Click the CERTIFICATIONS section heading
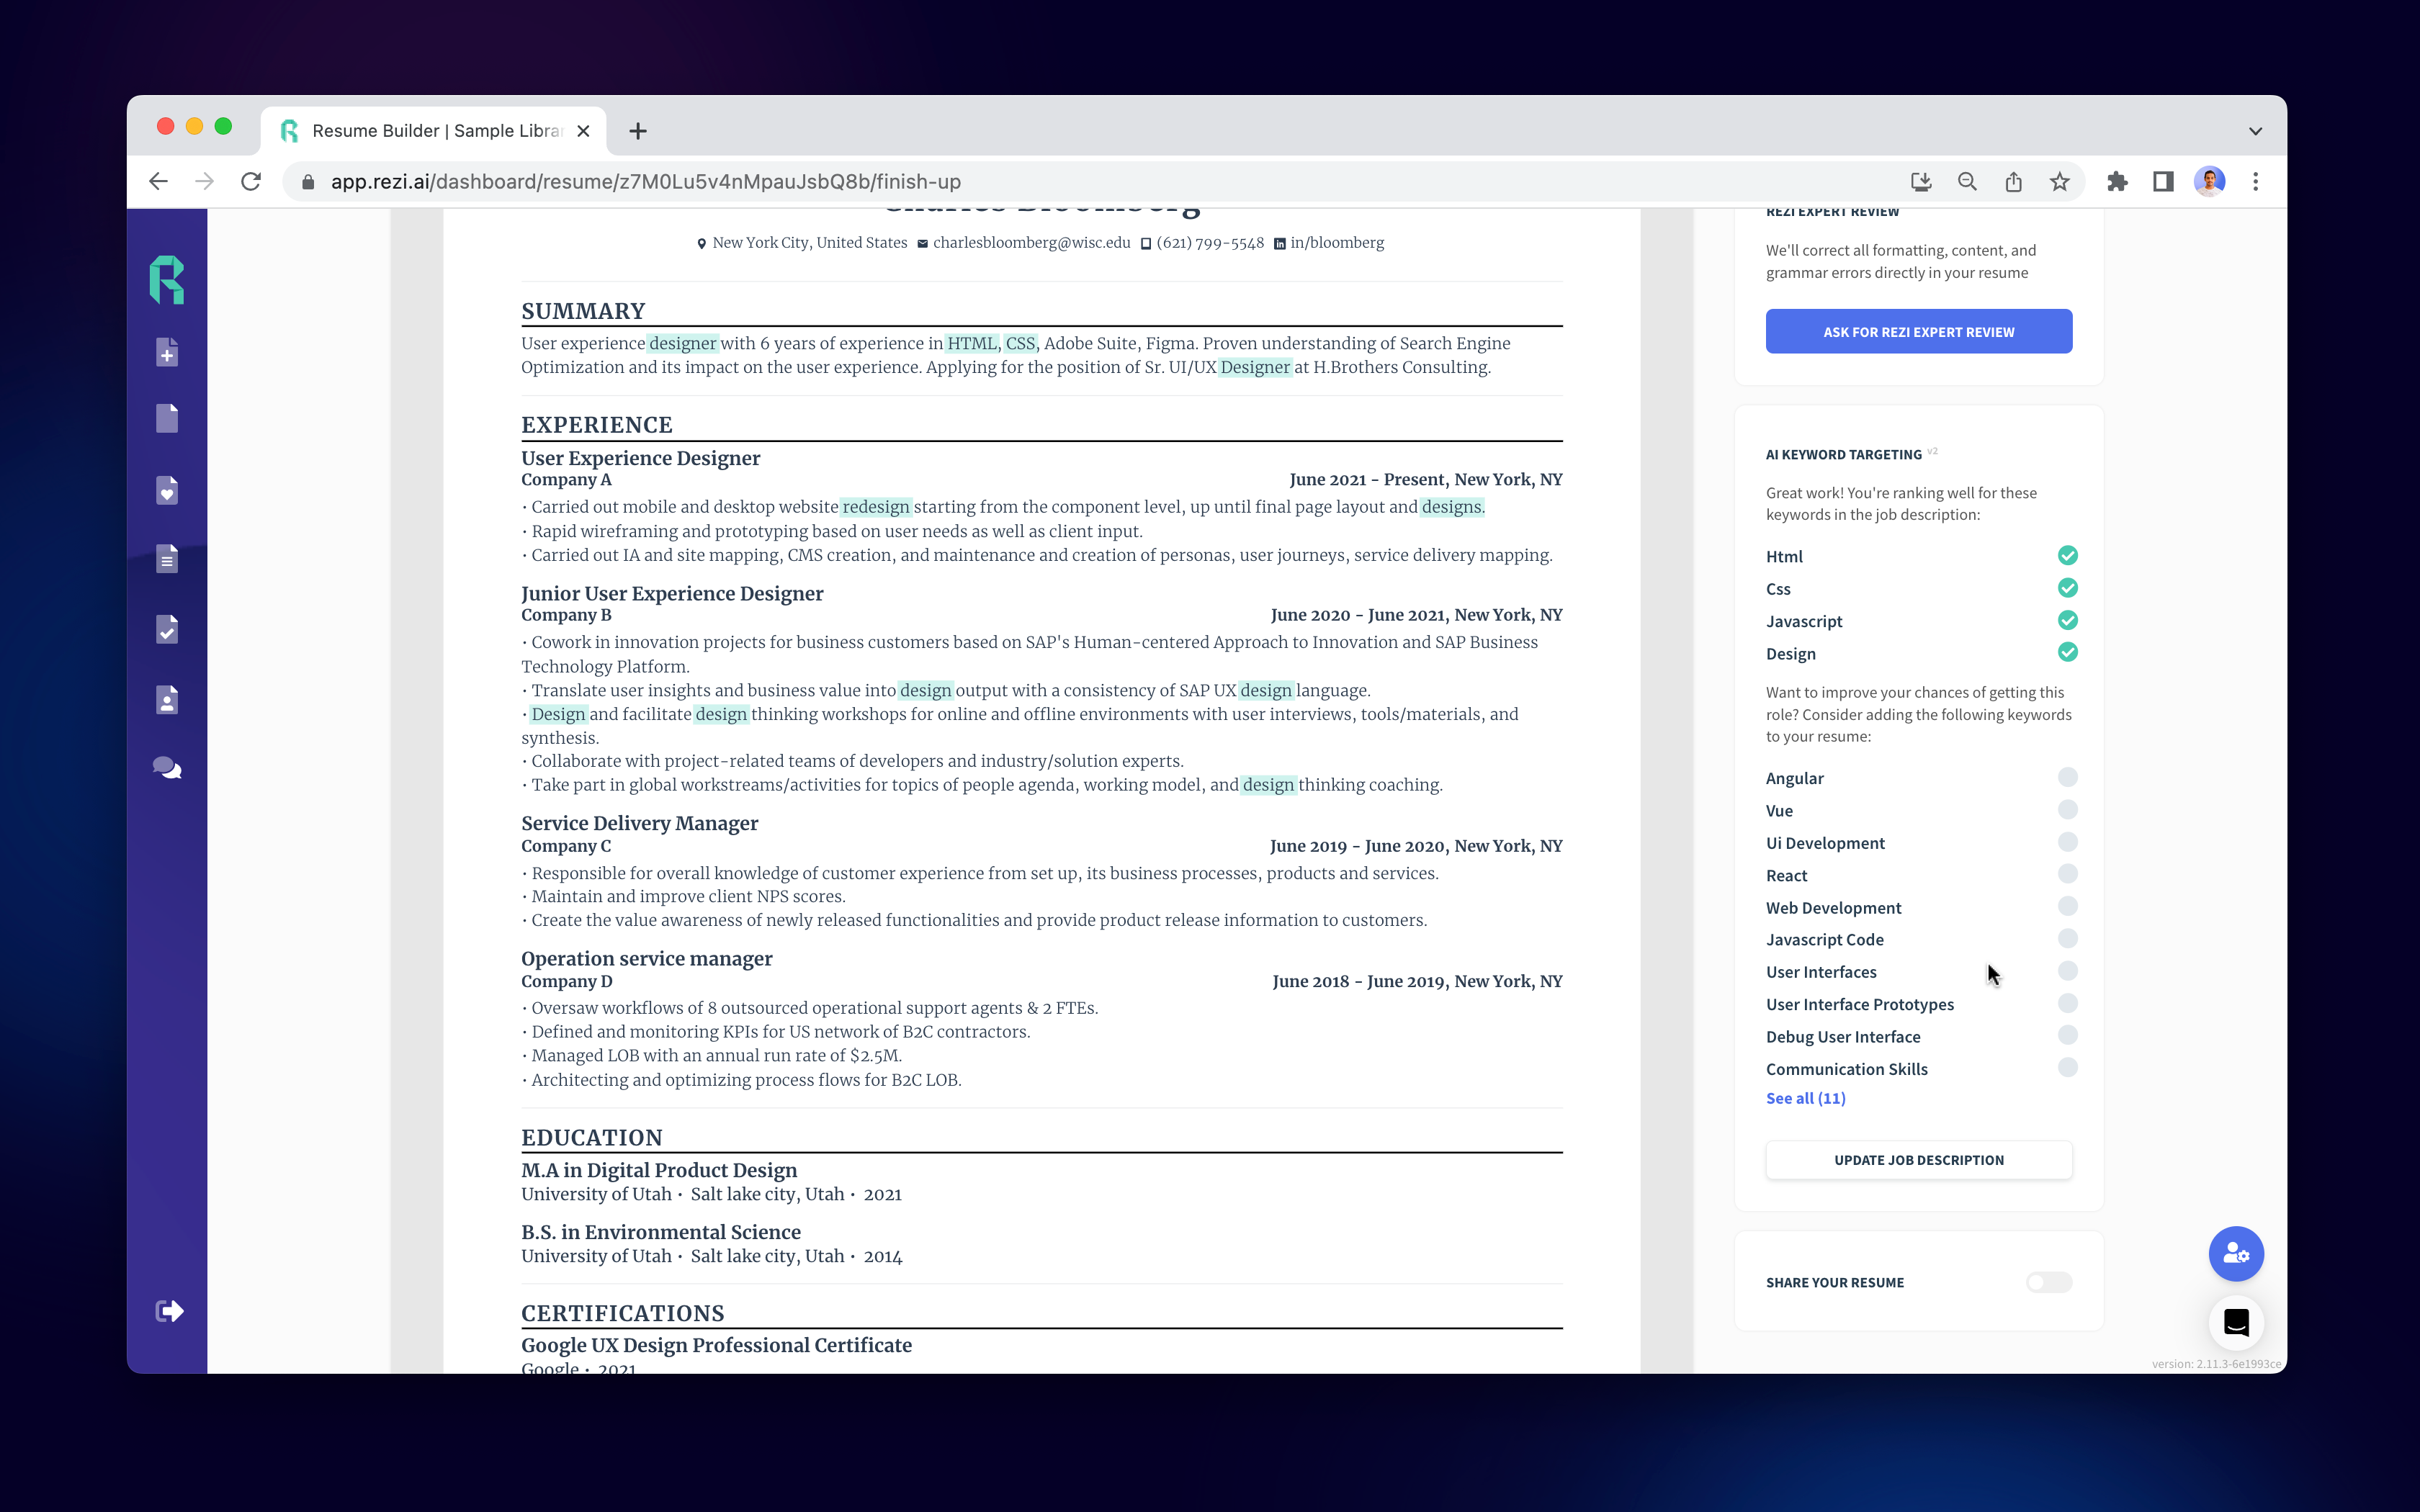The image size is (2420, 1512). [622, 1314]
